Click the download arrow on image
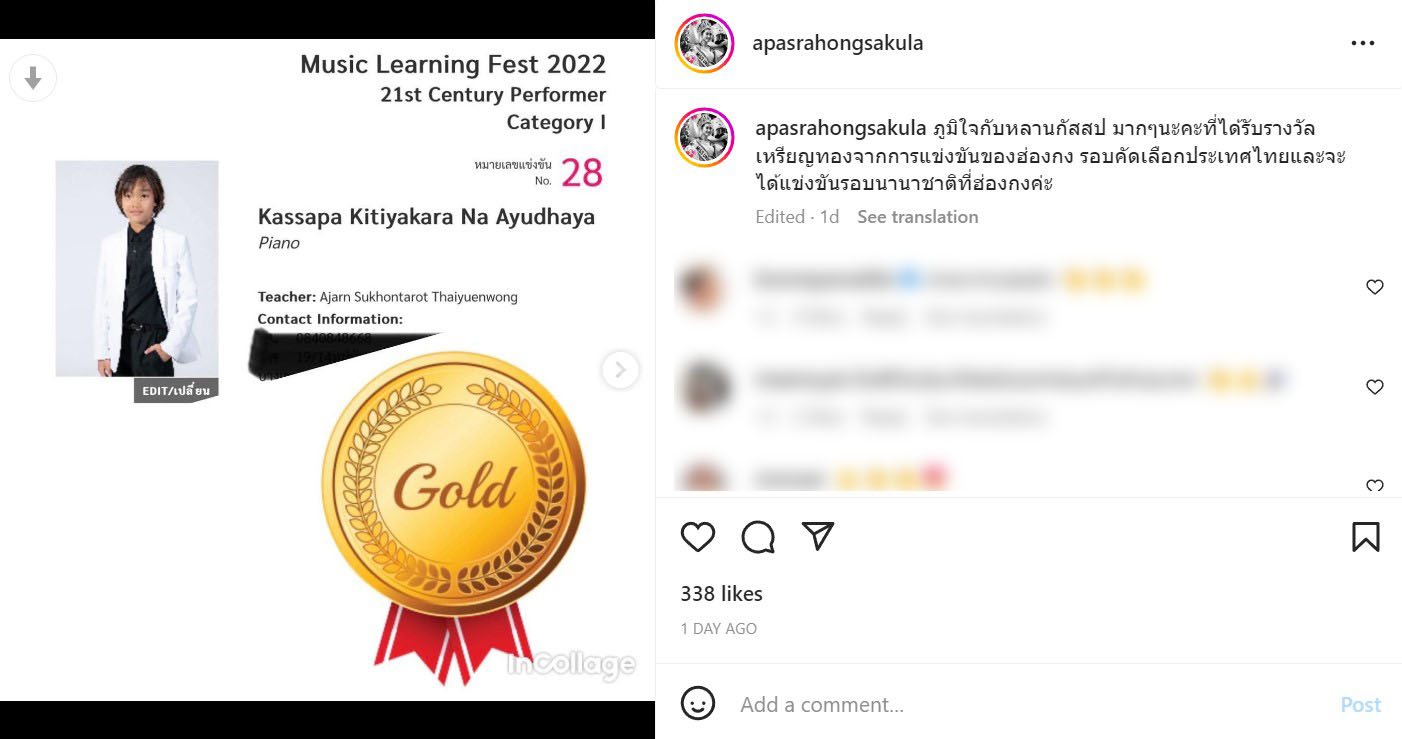 click(33, 78)
